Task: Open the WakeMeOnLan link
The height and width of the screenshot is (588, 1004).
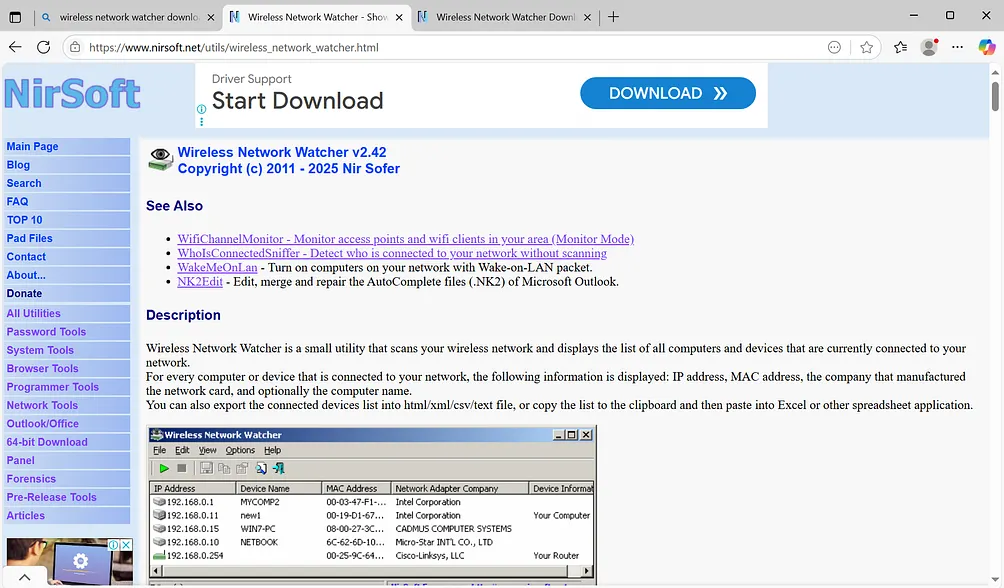Action: [218, 267]
